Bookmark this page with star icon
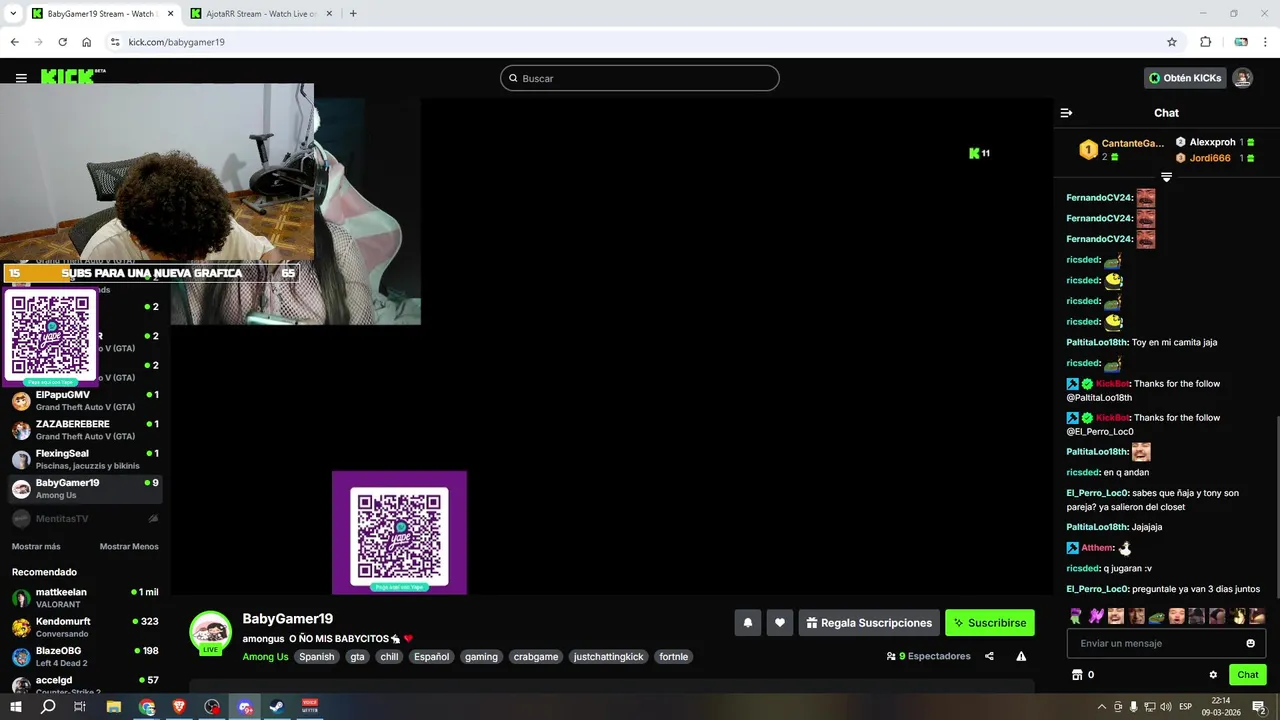The image size is (1280, 720). (x=1172, y=42)
